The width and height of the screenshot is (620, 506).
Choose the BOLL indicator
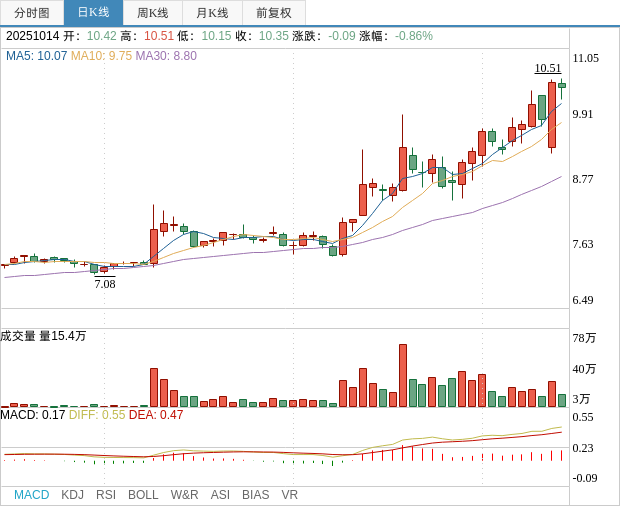pyautogui.click(x=143, y=495)
